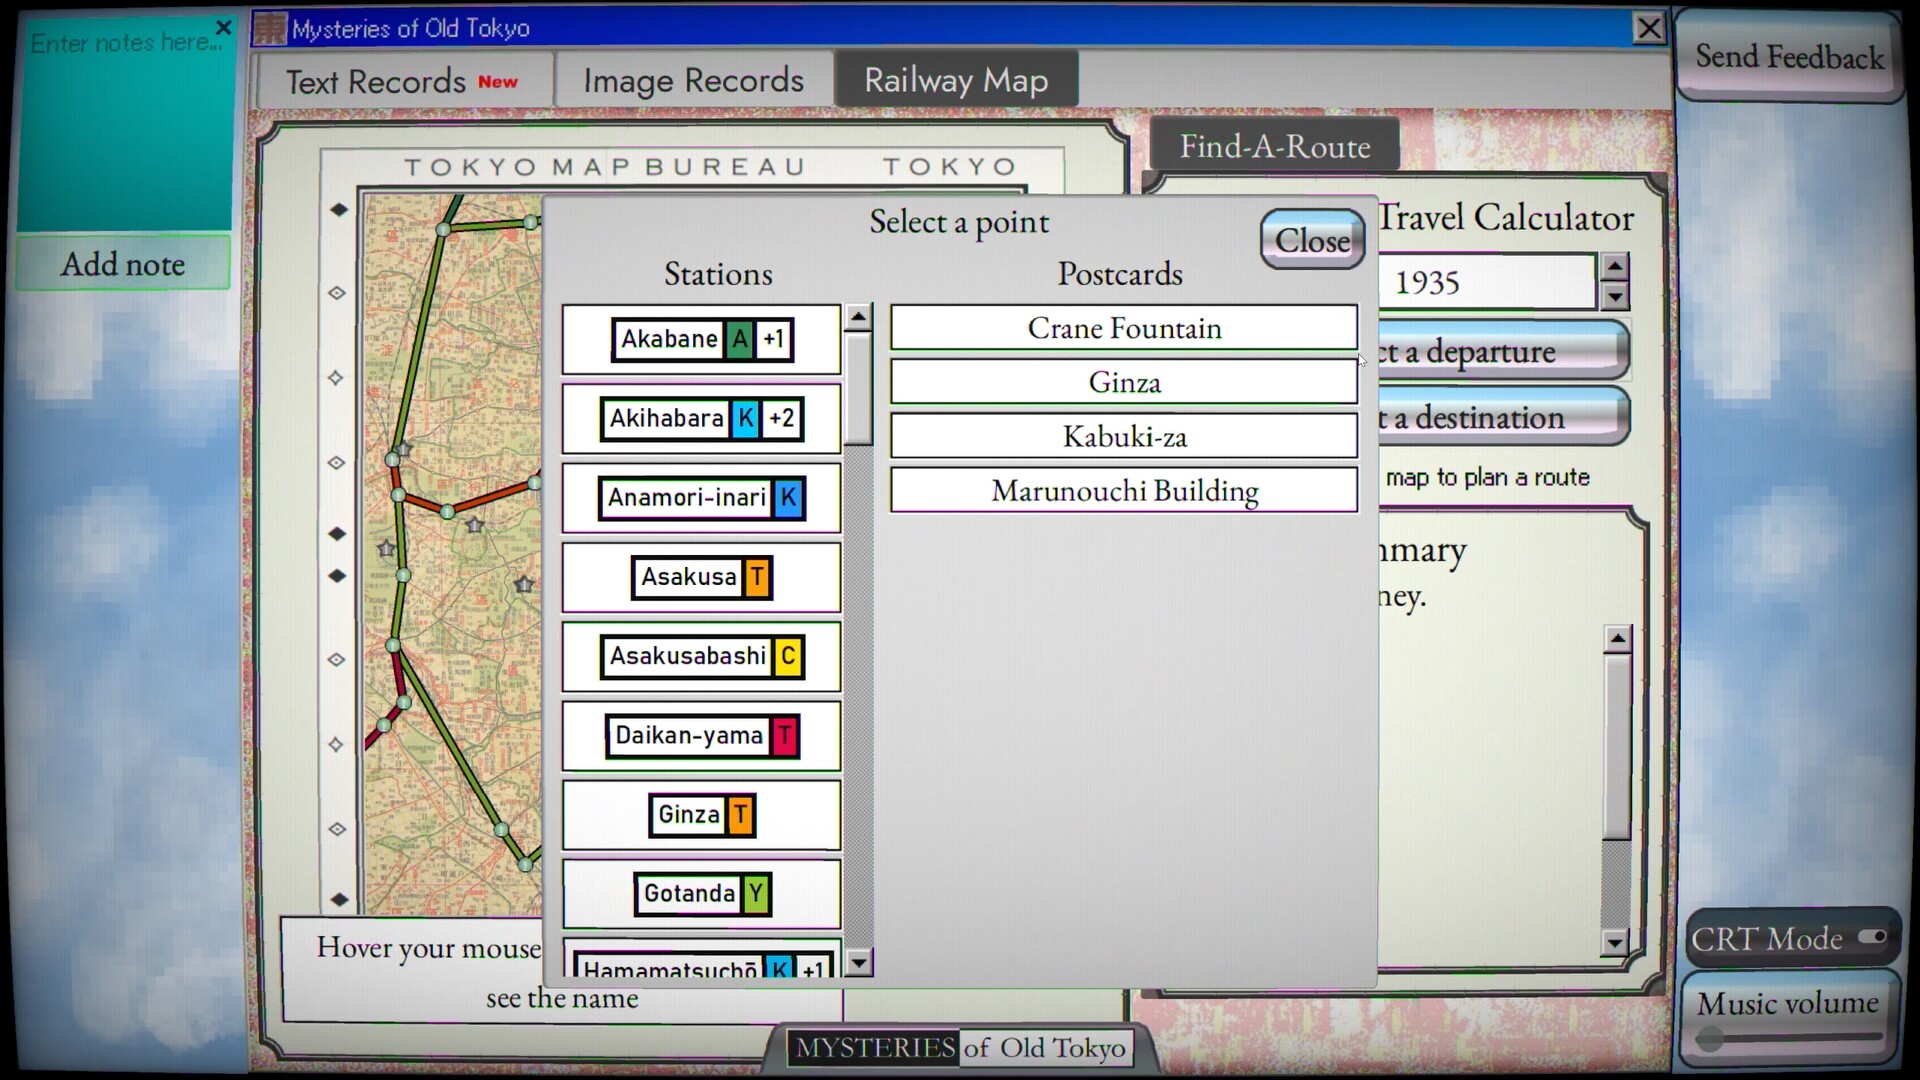Screen dimensions: 1920x1080
Task: Click the cyan K line icon beside Akihabara
Action: [744, 418]
